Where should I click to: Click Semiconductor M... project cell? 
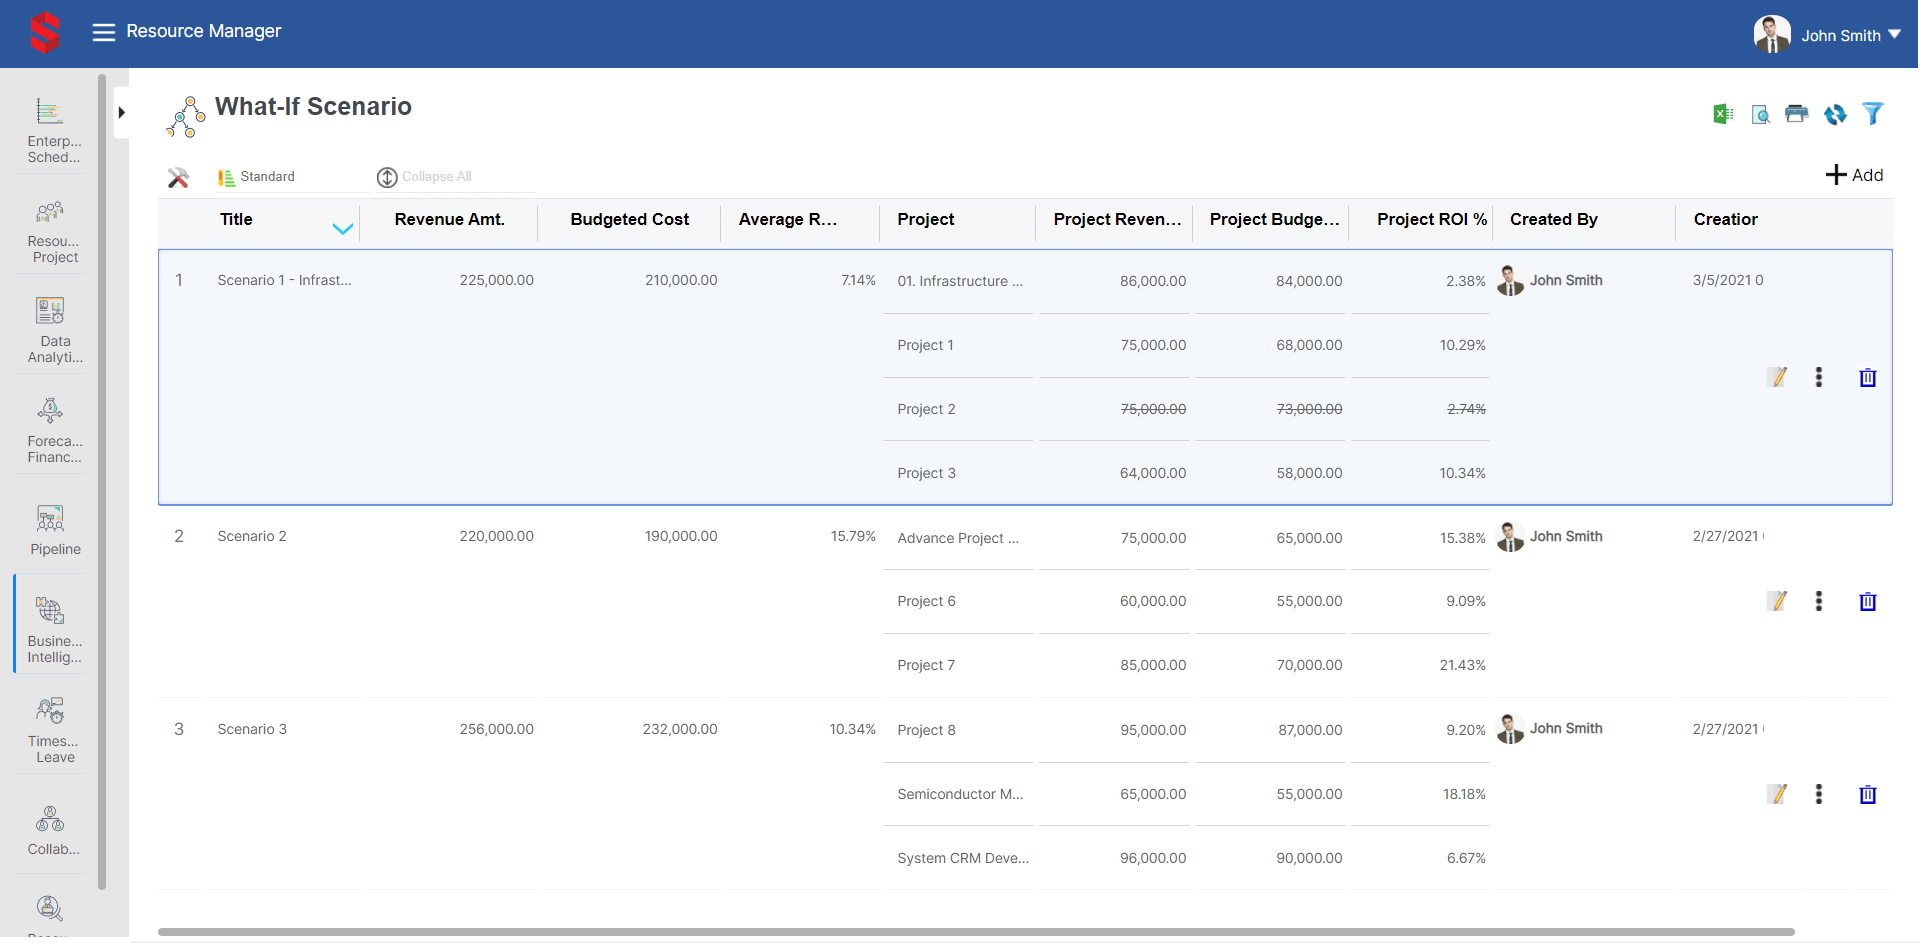pyautogui.click(x=960, y=795)
